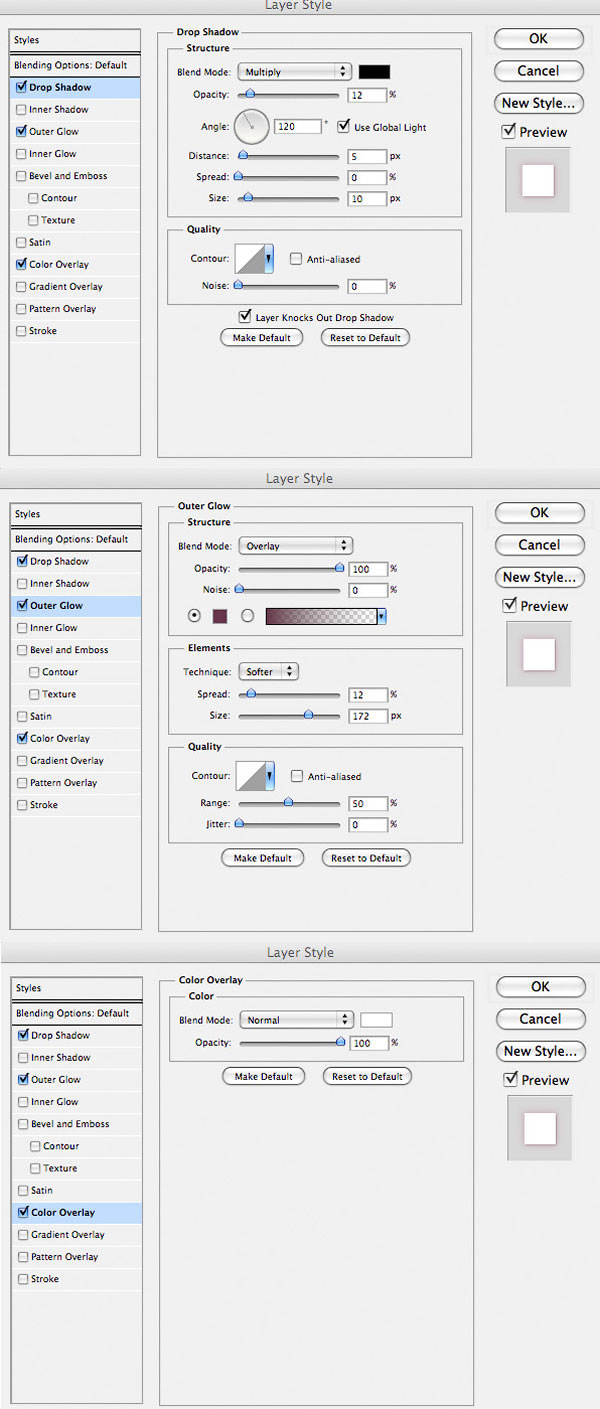Viewport: 600px width, 1409px height.
Task: Check Bevel and Emboss in the dialog showing Drop Shadow settings
Action: pyautogui.click(x=21, y=176)
